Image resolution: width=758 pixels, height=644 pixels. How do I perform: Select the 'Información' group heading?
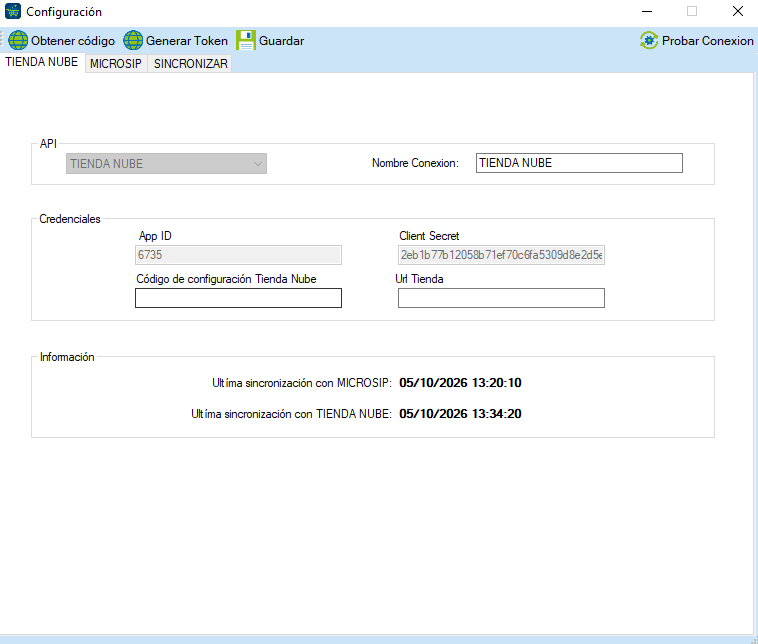coord(67,357)
